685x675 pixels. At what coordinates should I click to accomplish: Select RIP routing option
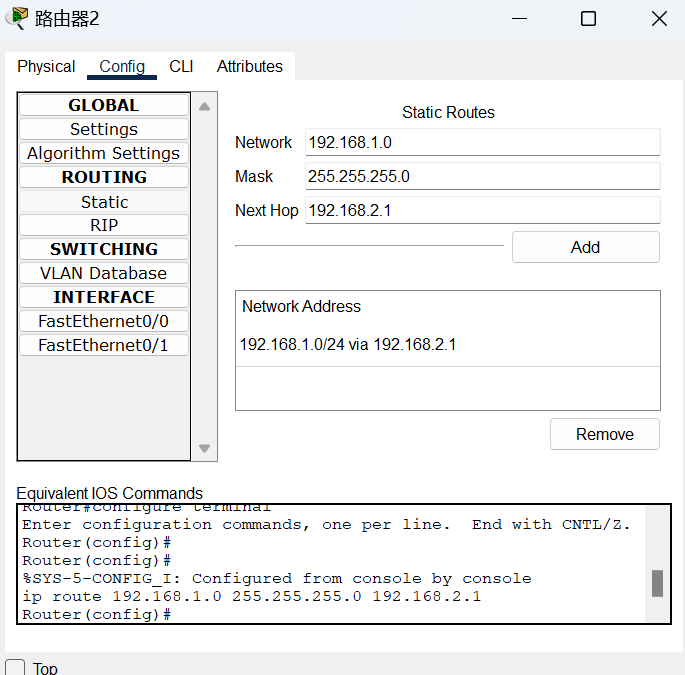tap(104, 225)
